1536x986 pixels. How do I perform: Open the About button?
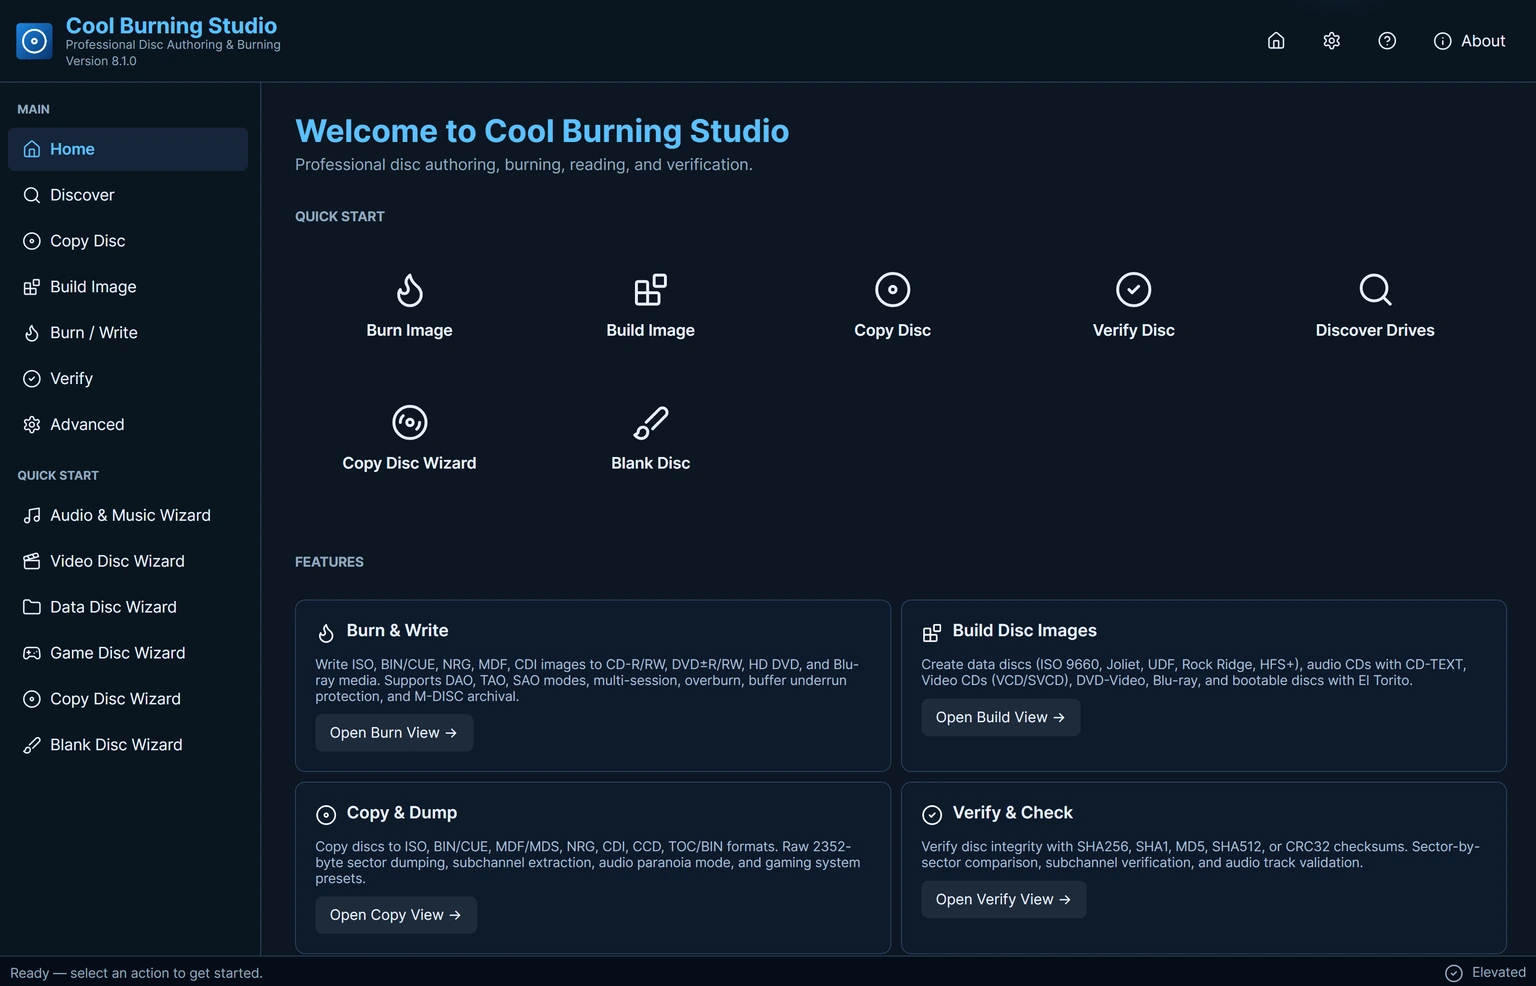(1469, 41)
